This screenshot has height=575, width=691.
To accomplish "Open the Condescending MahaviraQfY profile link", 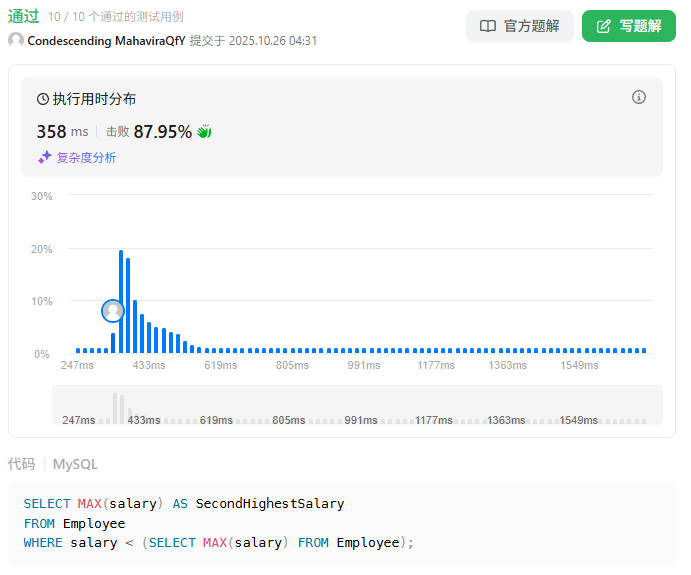I will [x=106, y=41].
